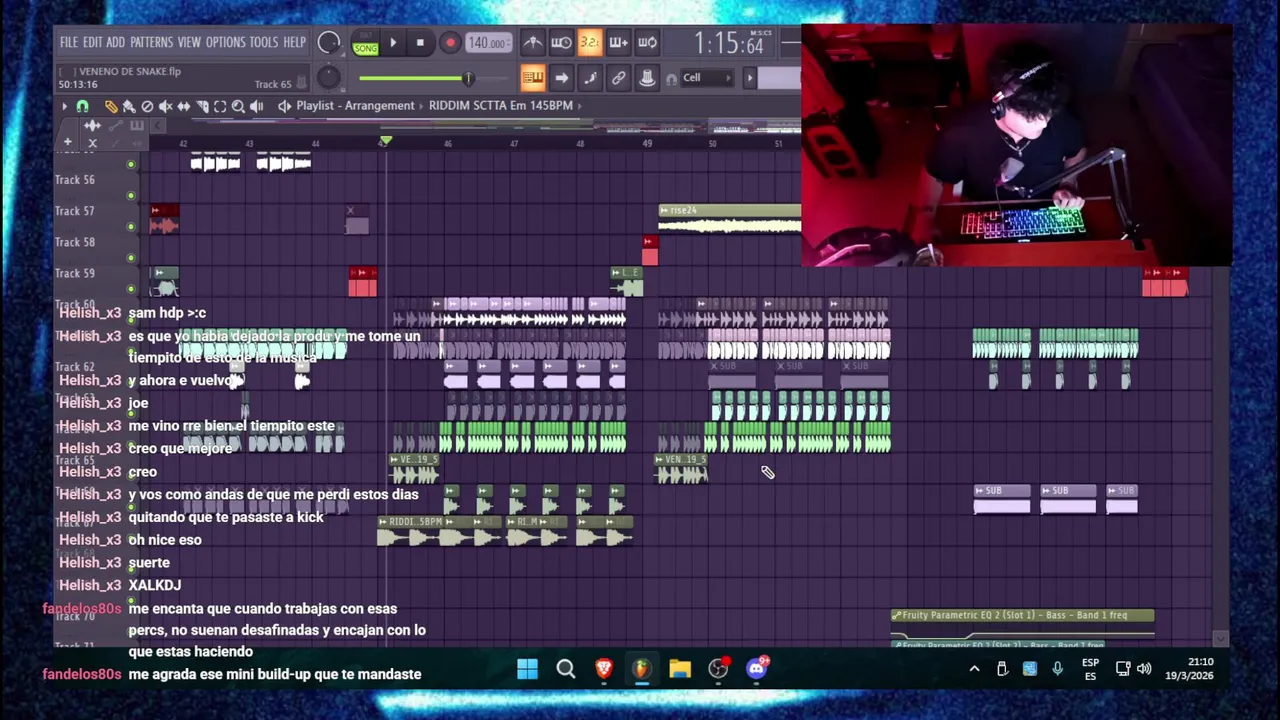Screen dimensions: 1280x720
Task: Click the RIDDIM SCTTA Em 145BPM pattern label
Action: [500, 106]
